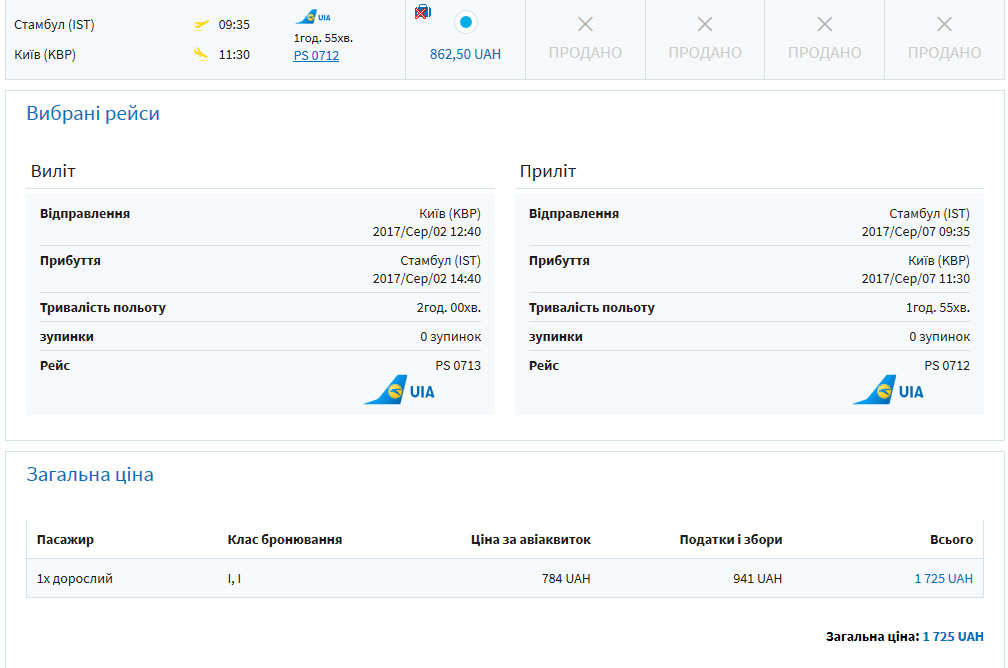
Task: Click the last sold-out X icon on the right
Action: click(x=944, y=24)
